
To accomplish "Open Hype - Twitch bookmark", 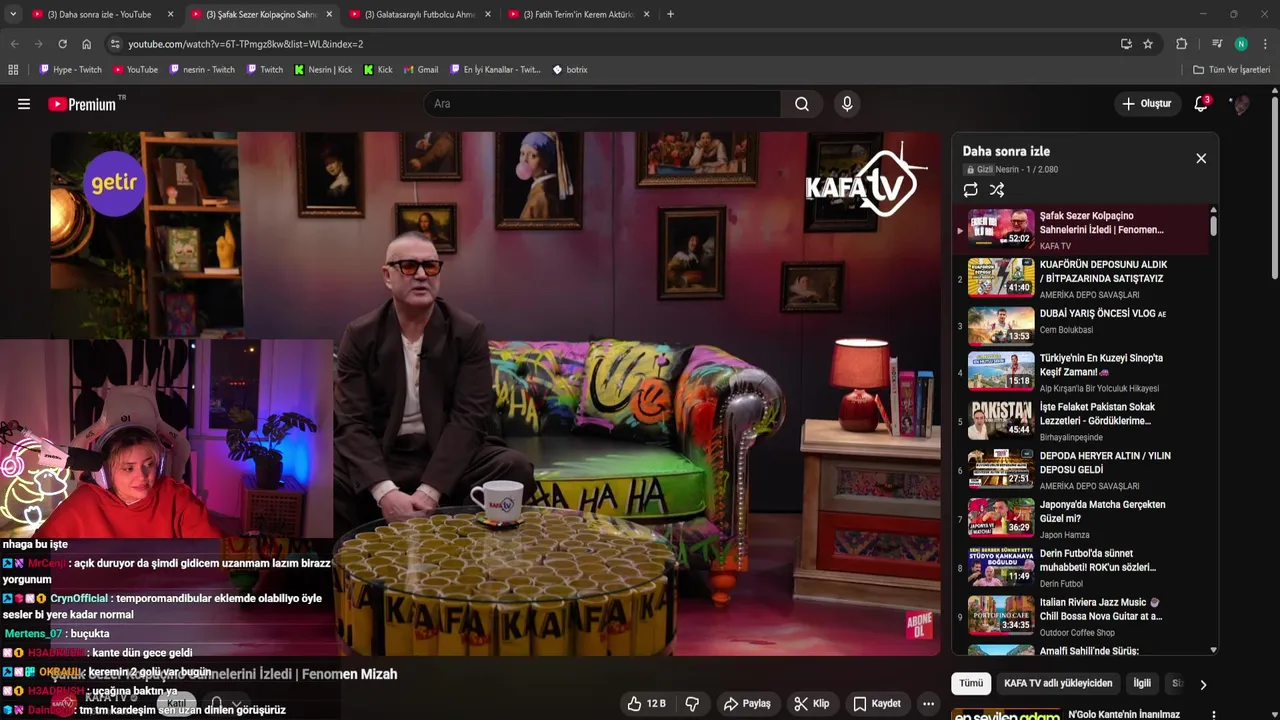I will pyautogui.click(x=70, y=70).
